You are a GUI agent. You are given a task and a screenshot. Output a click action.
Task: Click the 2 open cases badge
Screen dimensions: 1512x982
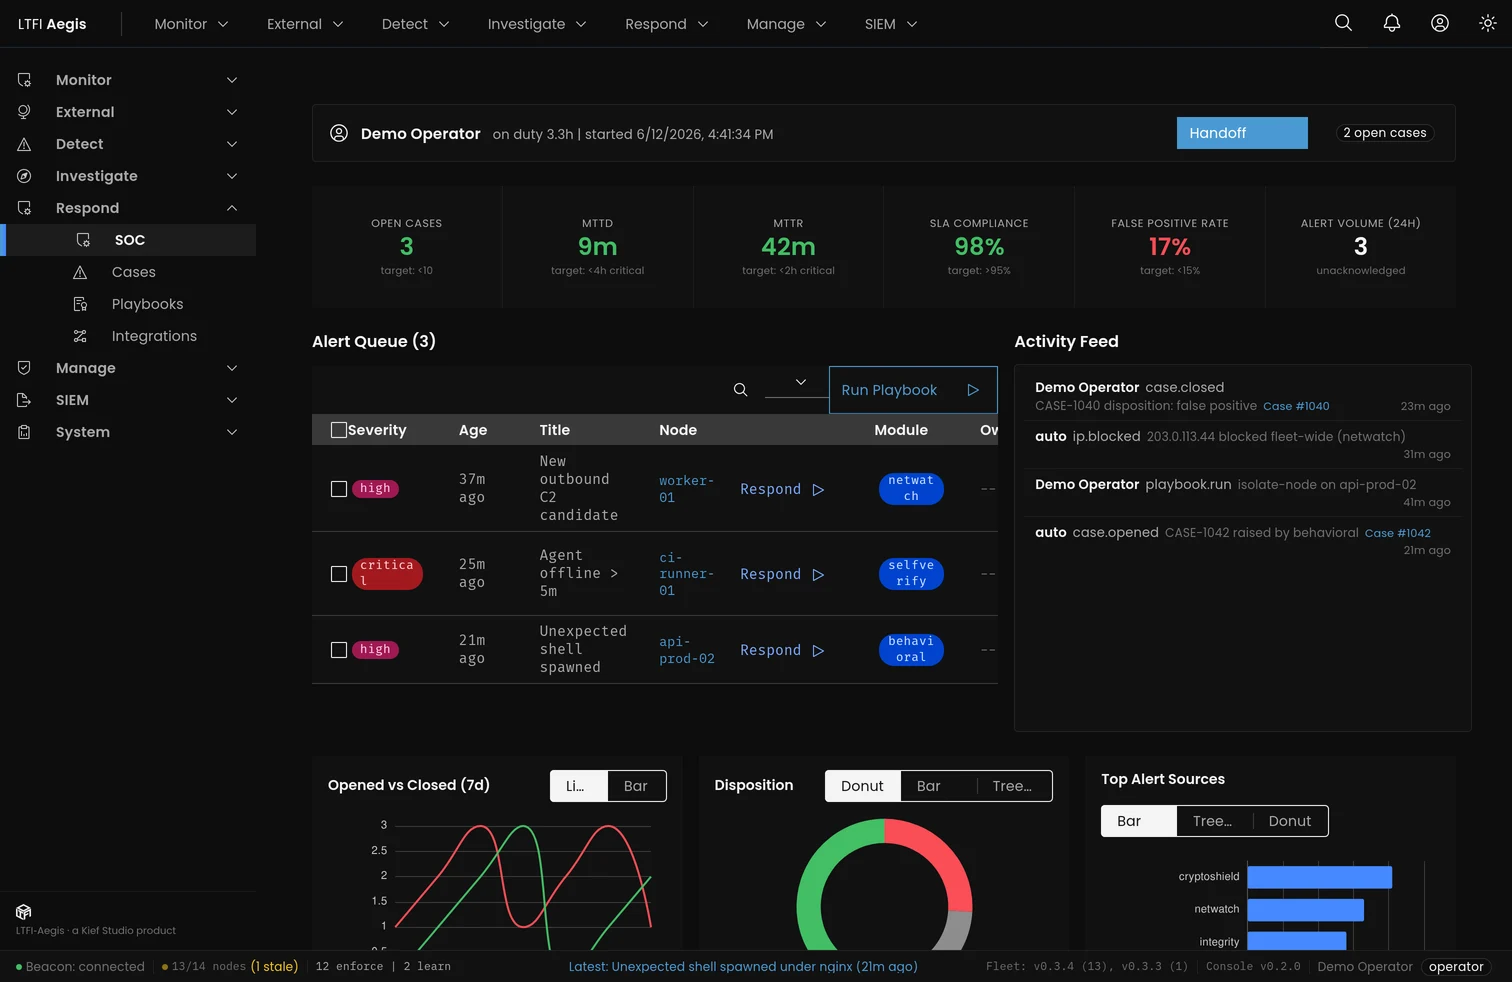[1385, 133]
